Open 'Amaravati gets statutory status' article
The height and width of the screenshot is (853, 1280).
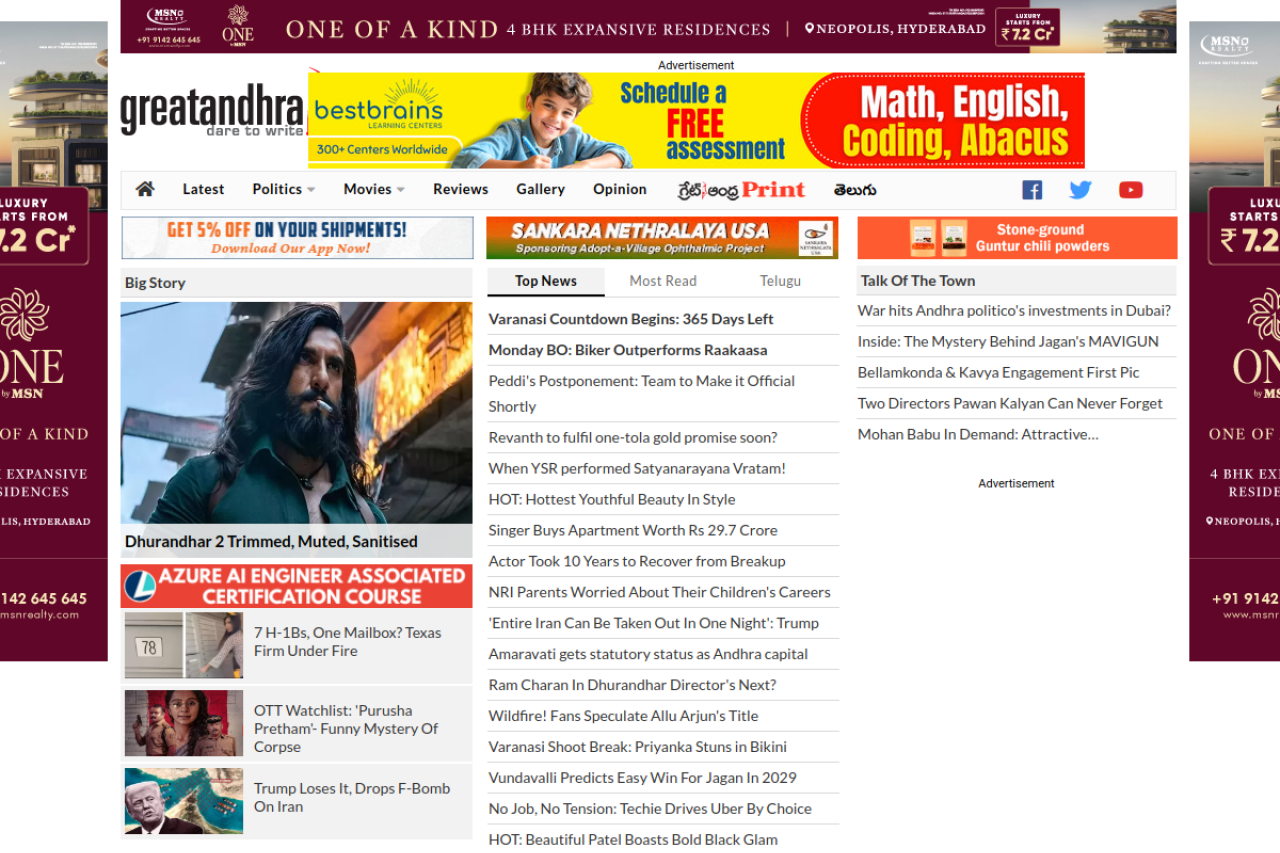click(647, 654)
